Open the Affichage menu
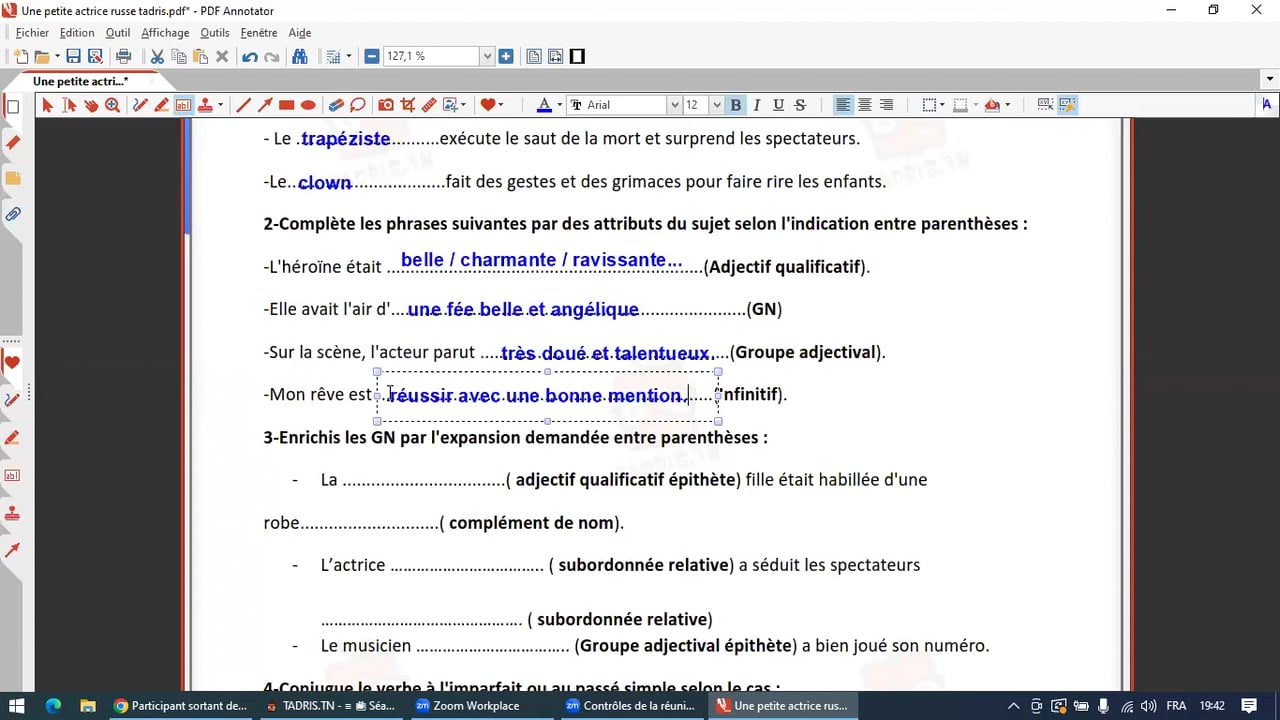1280x720 pixels. tap(165, 33)
